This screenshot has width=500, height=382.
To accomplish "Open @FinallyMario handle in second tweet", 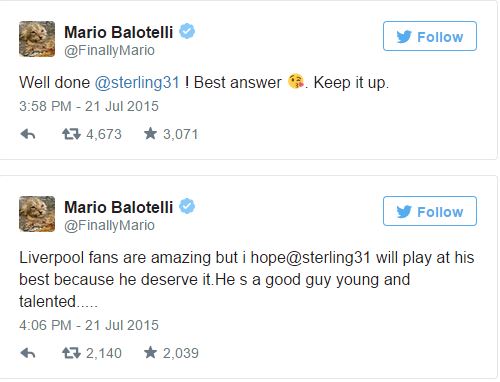I will (109, 226).
